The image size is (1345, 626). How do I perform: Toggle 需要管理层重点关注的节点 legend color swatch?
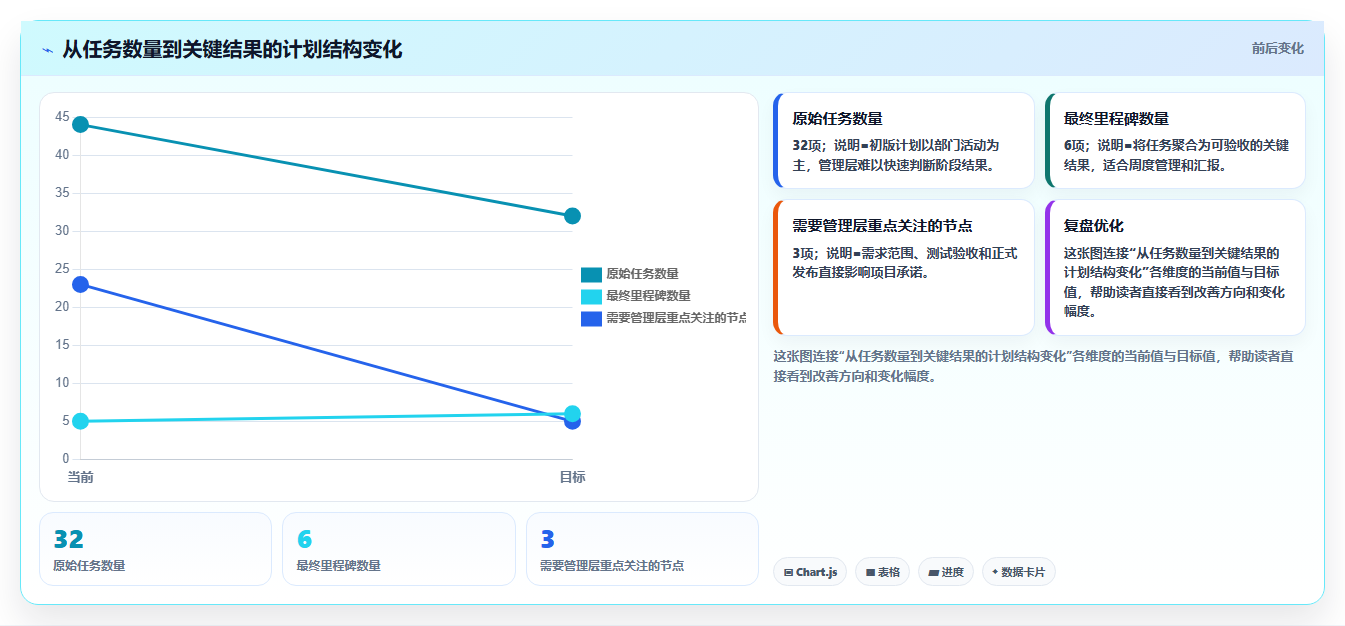pyautogui.click(x=591, y=318)
